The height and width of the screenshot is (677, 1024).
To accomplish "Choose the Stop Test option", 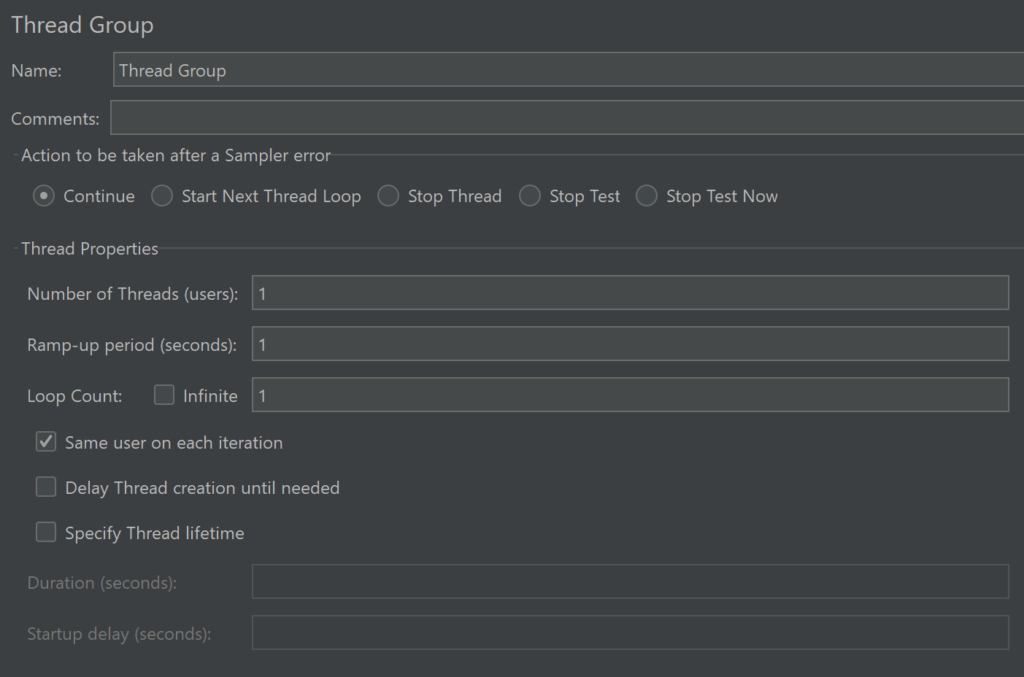I will 530,196.
